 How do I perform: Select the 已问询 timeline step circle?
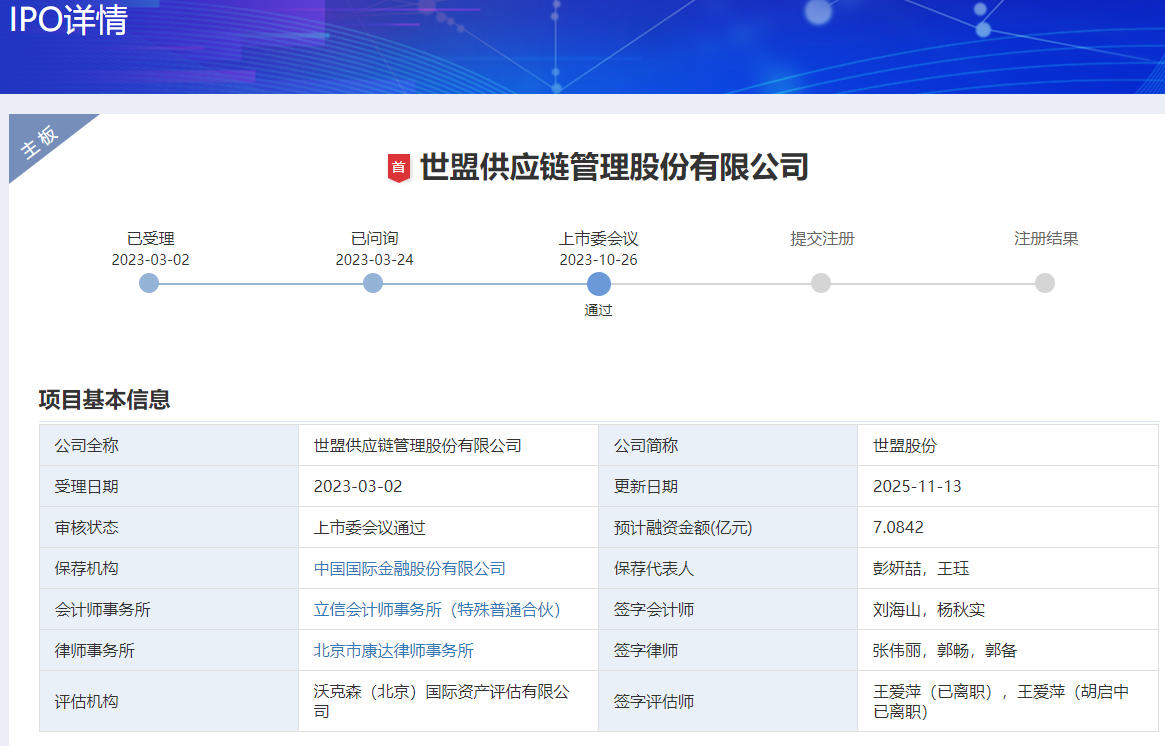373,283
